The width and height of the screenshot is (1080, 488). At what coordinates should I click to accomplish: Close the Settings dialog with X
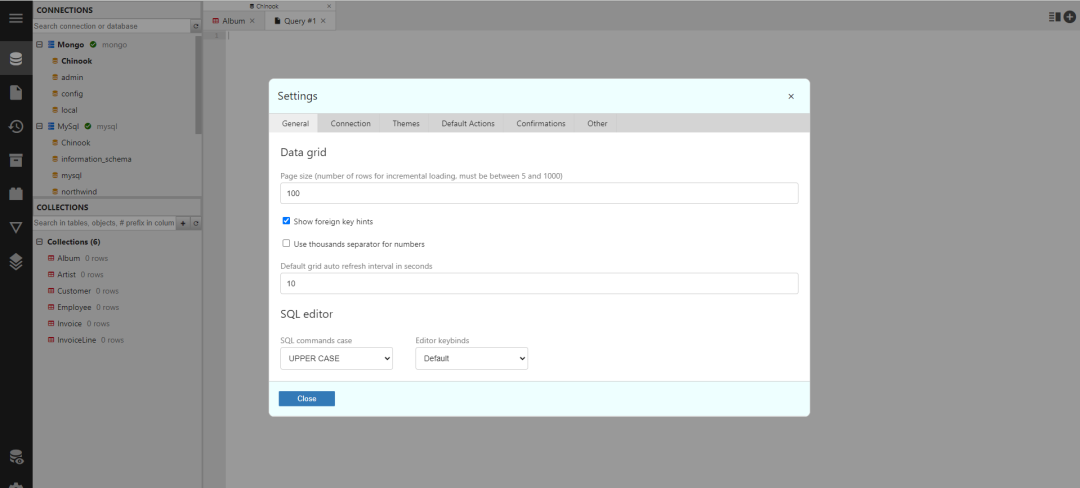coord(791,97)
